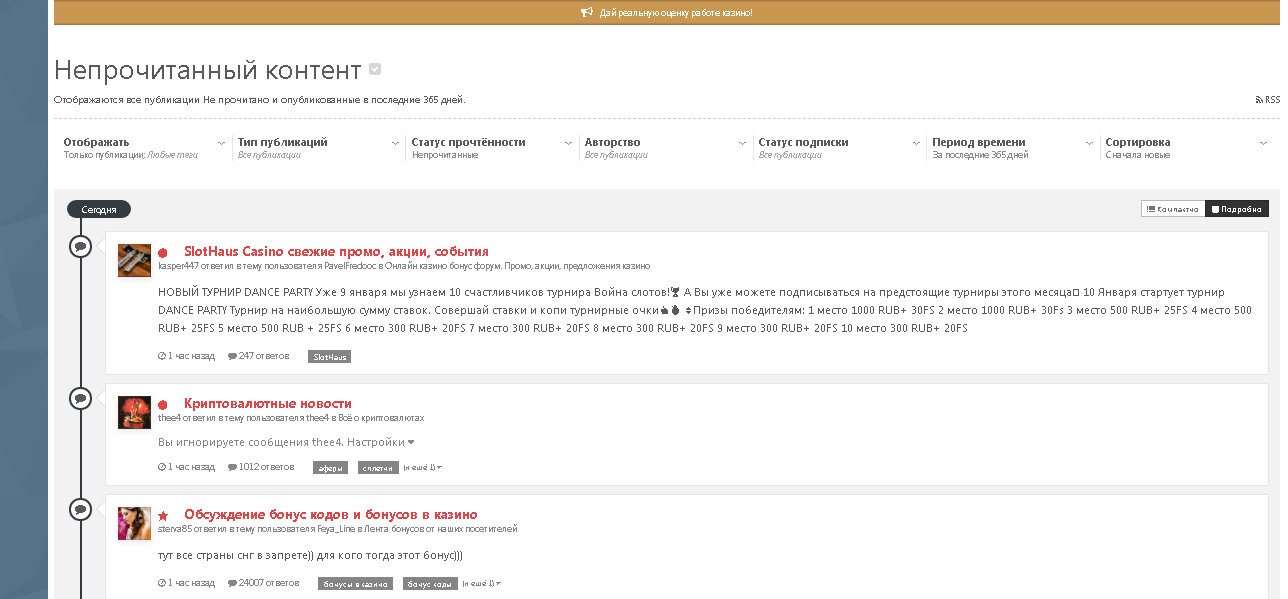Image resolution: width=1288 pixels, height=599 pixels.
Task: Click speech bubble marker beside crypto news topic
Action: (80, 399)
